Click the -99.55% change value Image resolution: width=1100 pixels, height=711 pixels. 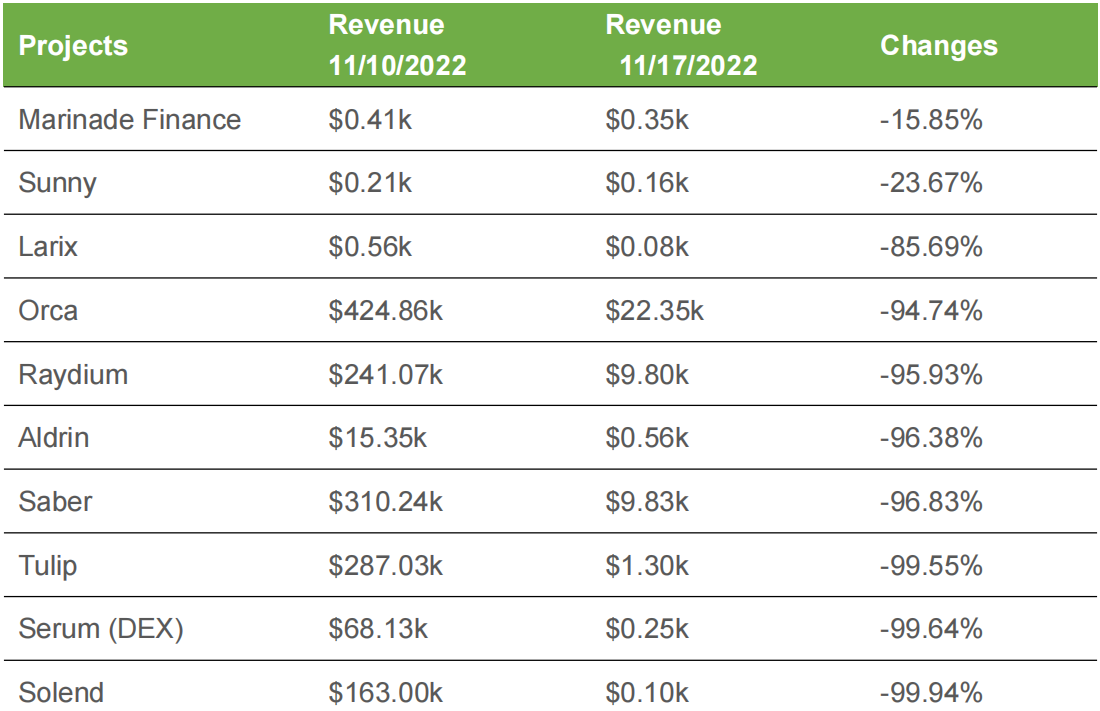[x=931, y=565]
